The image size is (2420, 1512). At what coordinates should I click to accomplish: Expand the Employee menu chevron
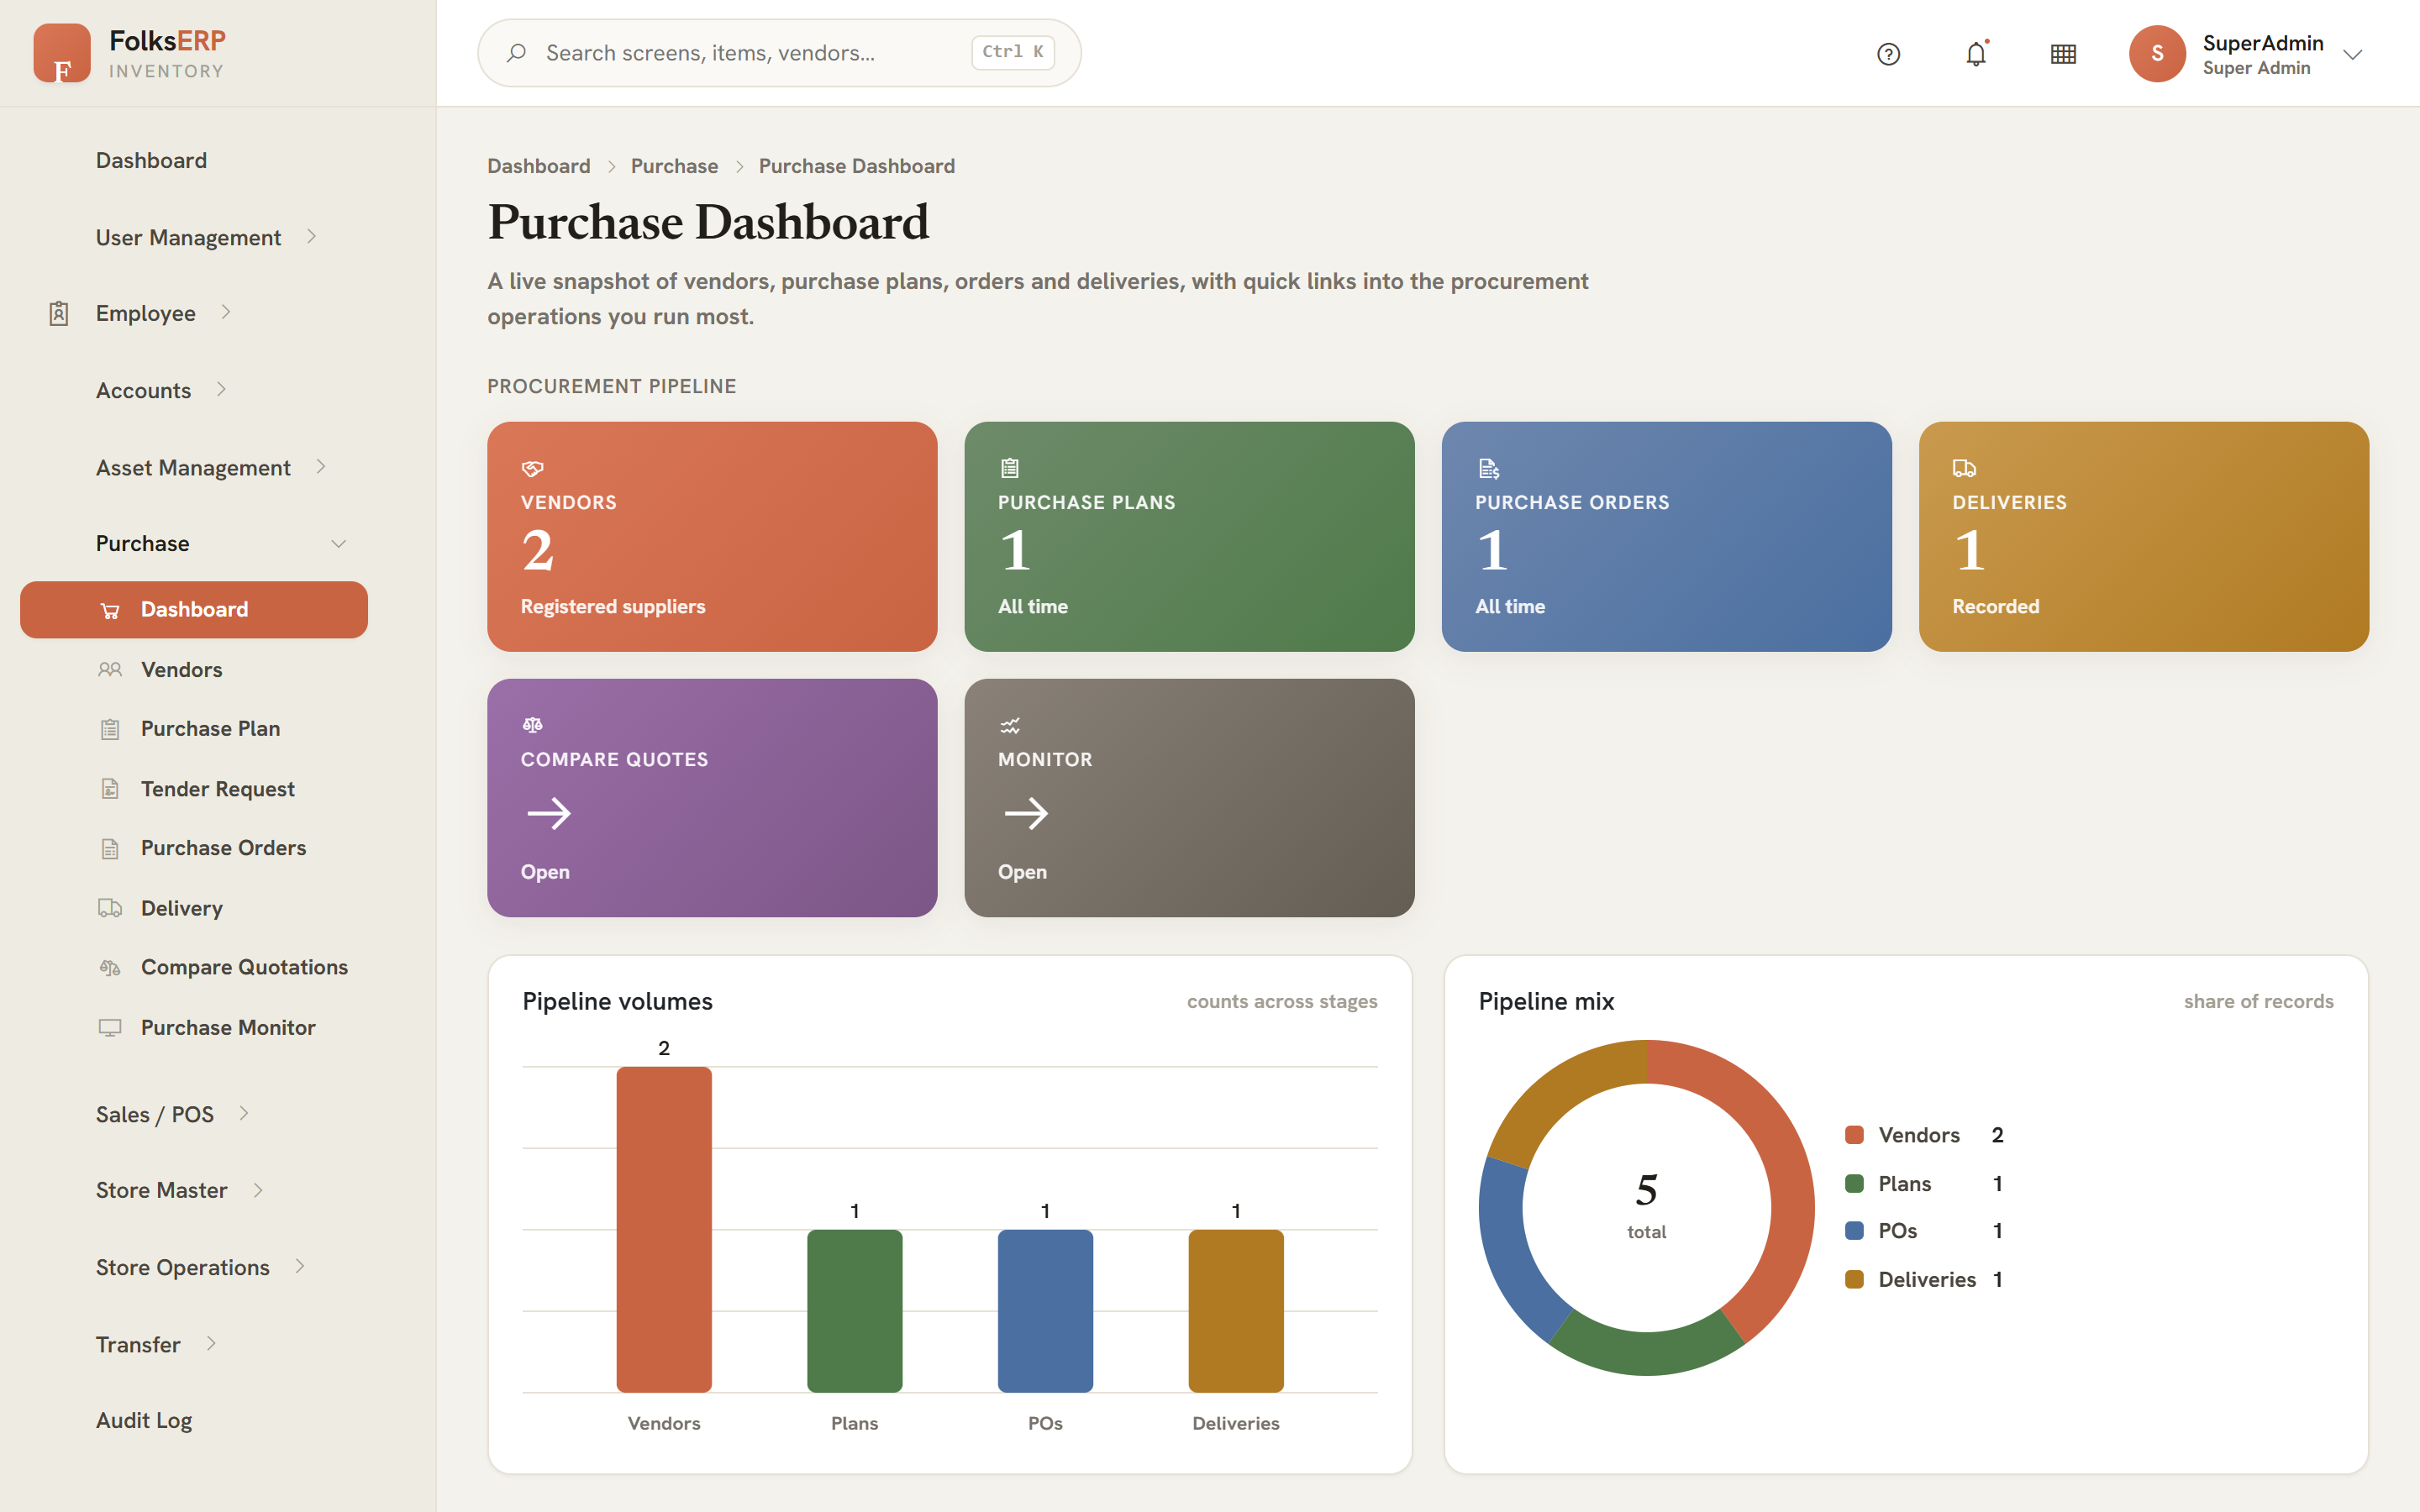click(226, 312)
